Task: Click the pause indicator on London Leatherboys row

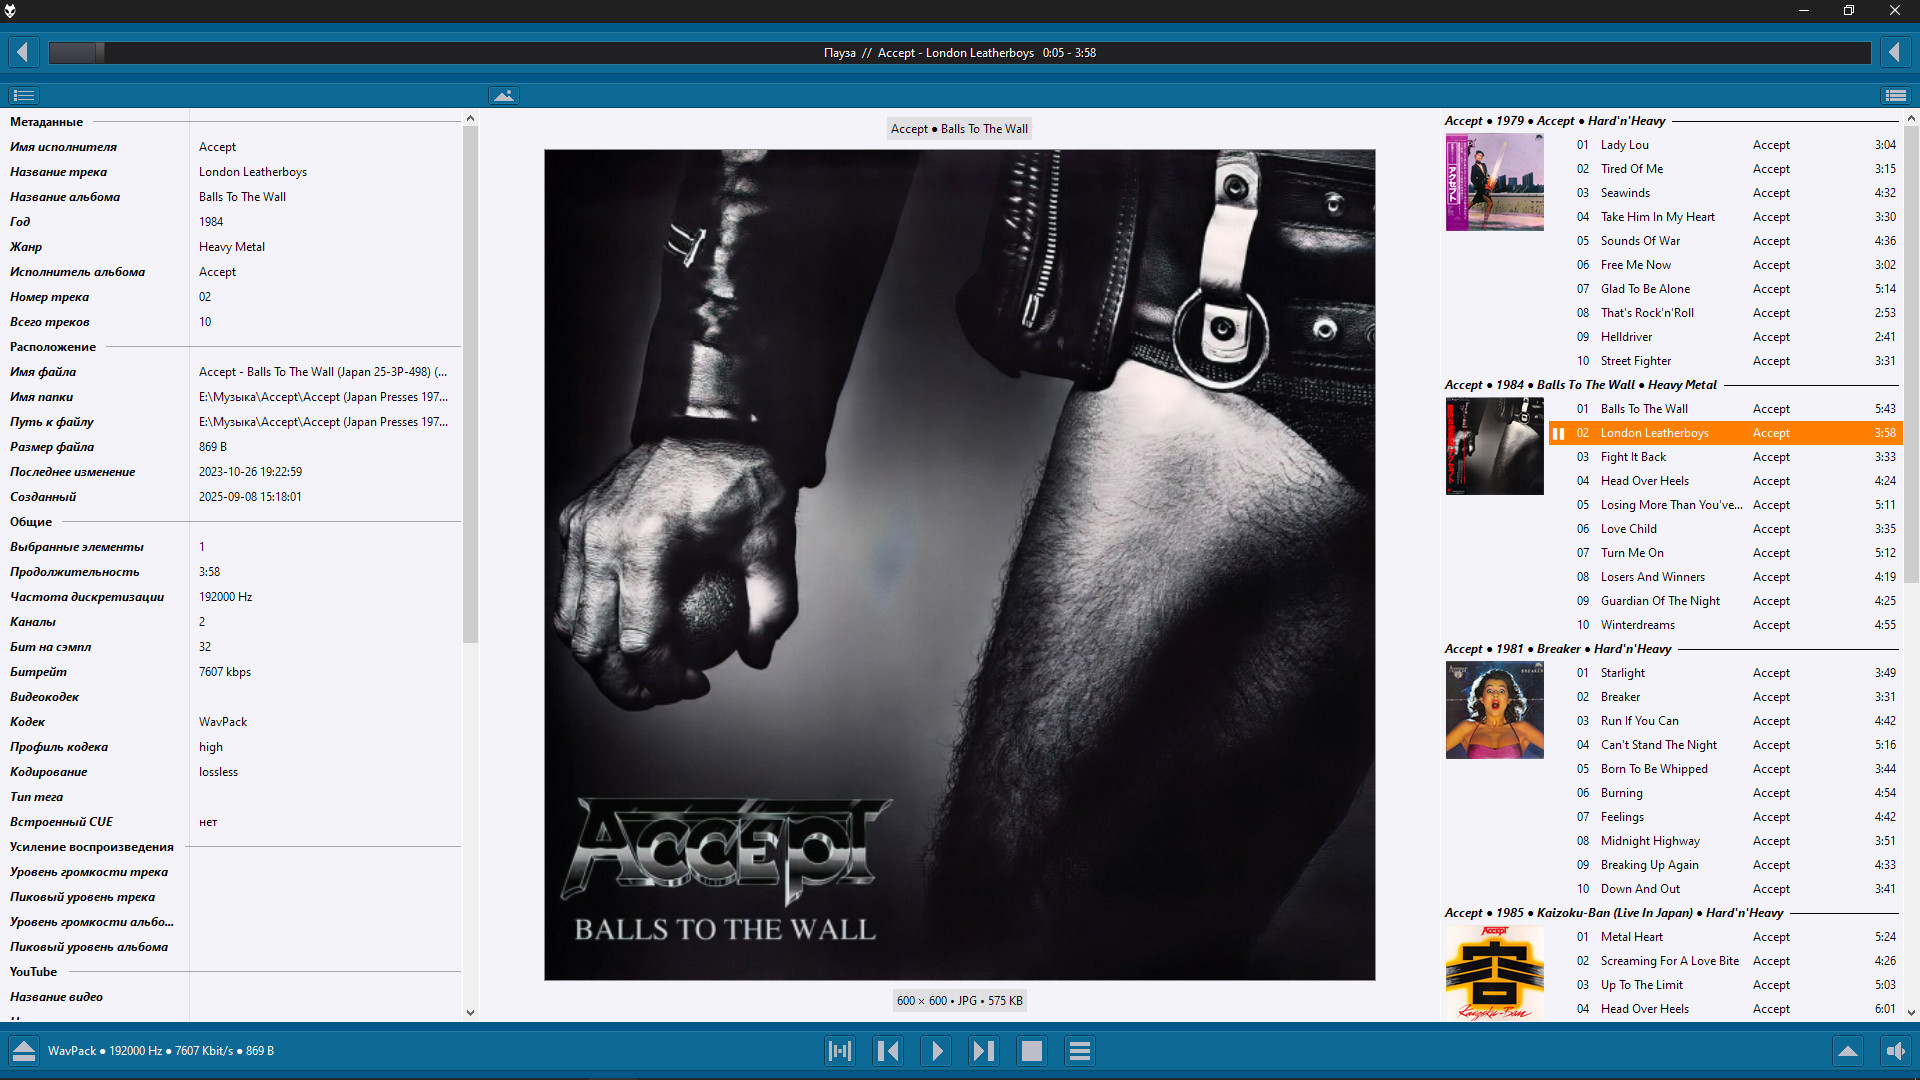Action: pos(1558,433)
